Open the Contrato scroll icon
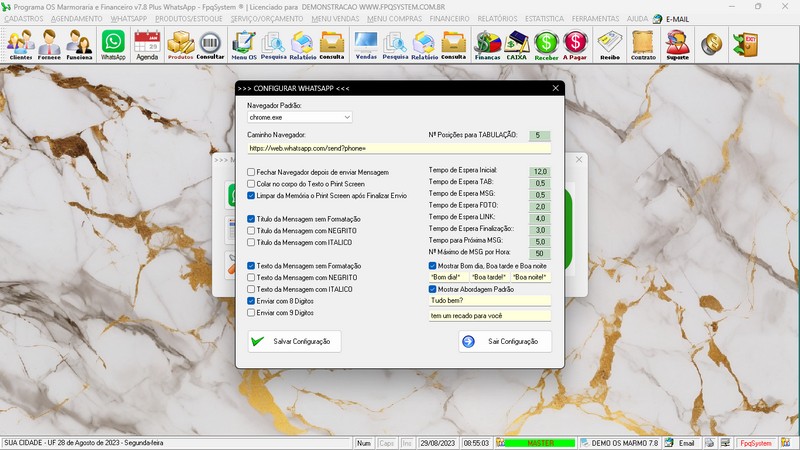Image resolution: width=800 pixels, height=450 pixels. [x=643, y=45]
